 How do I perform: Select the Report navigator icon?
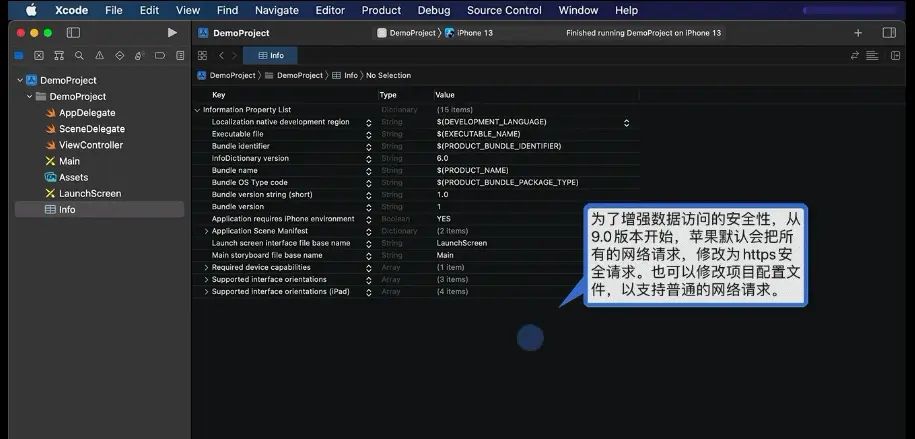pyautogui.click(x=180, y=55)
